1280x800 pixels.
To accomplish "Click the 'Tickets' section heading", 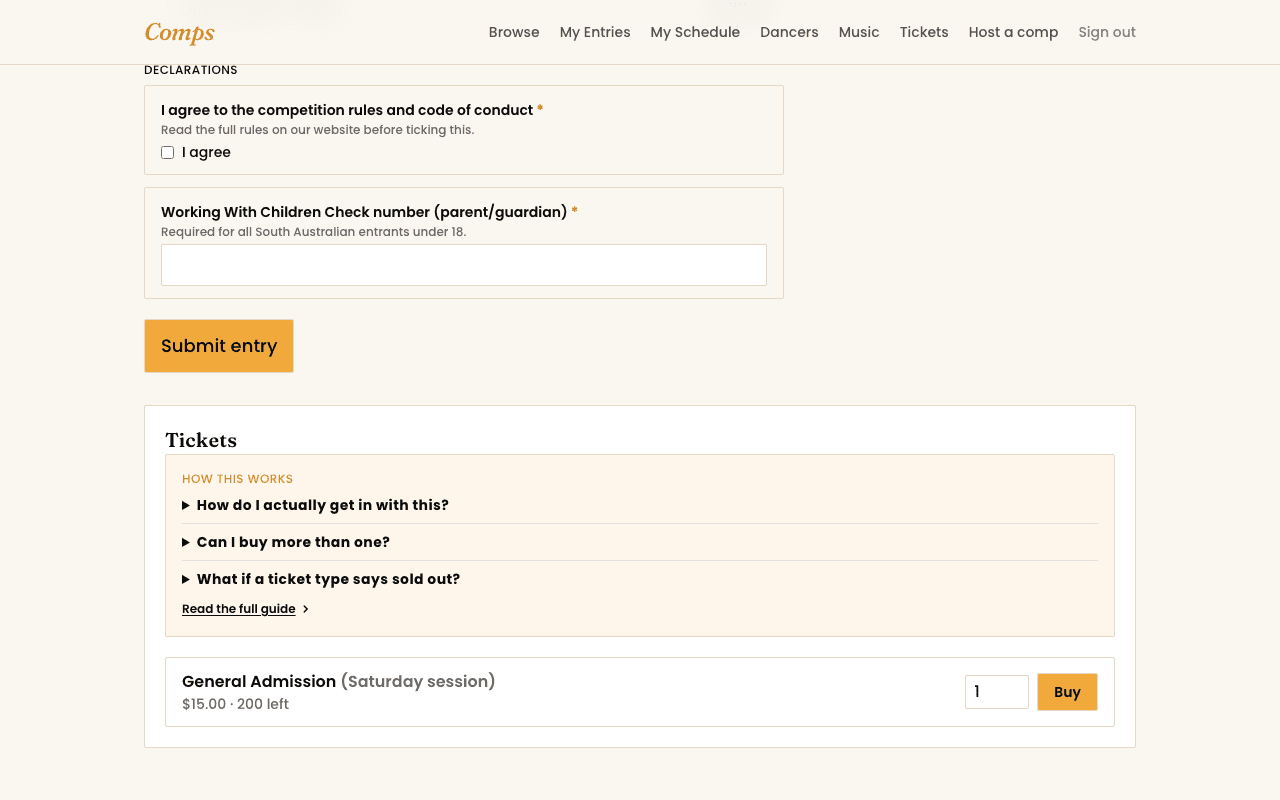I will tap(201, 440).
